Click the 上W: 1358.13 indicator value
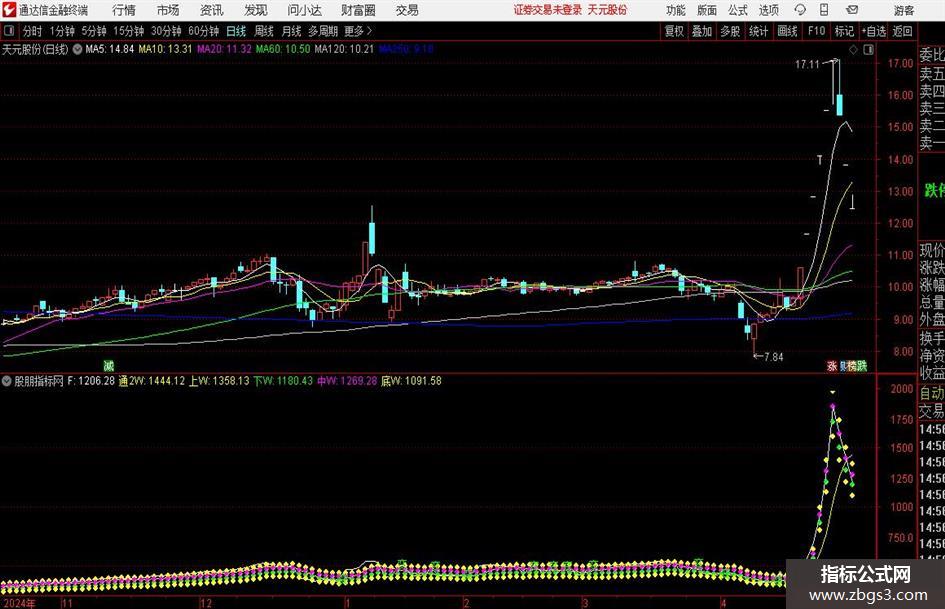 219,381
